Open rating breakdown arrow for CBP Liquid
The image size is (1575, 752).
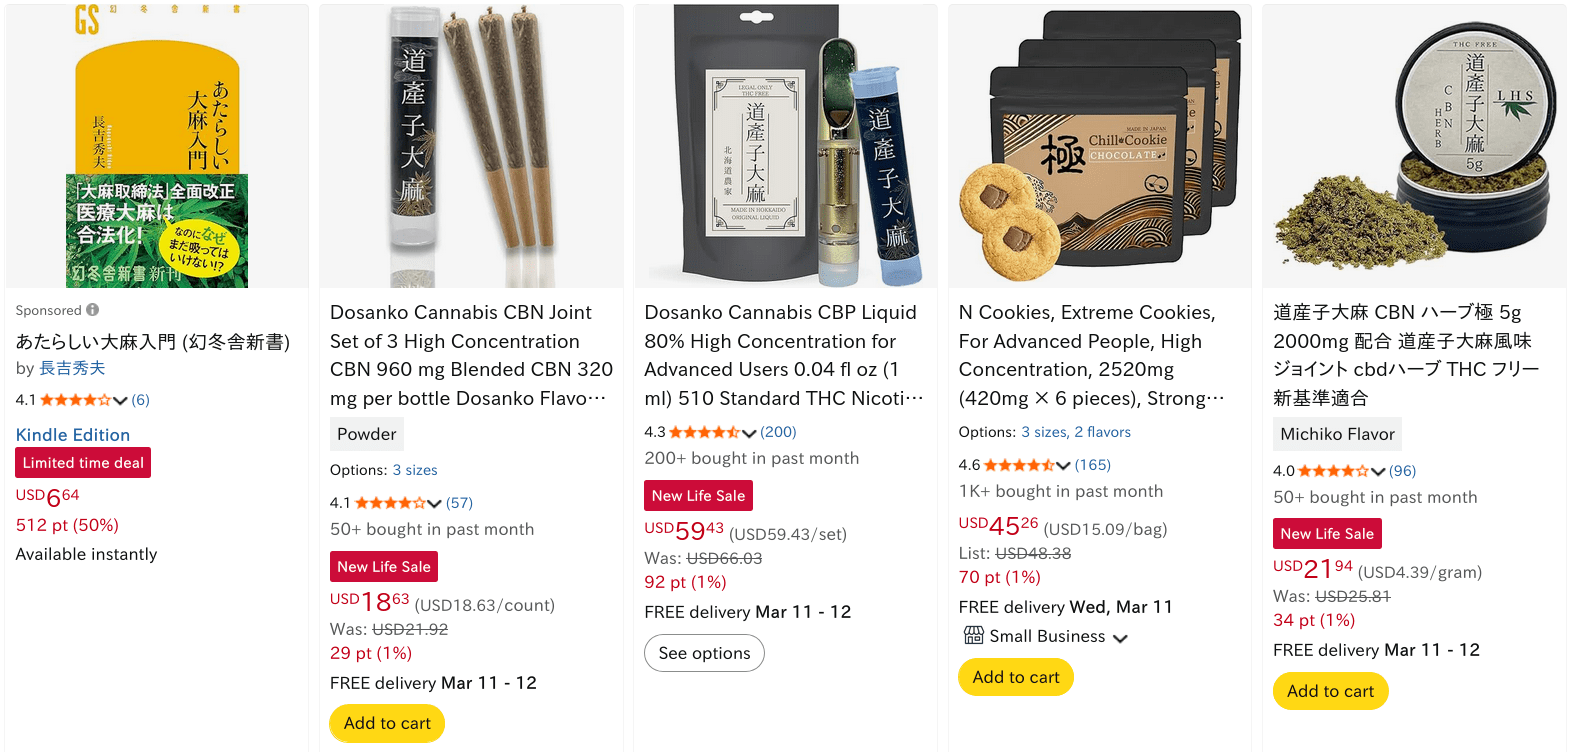click(749, 433)
